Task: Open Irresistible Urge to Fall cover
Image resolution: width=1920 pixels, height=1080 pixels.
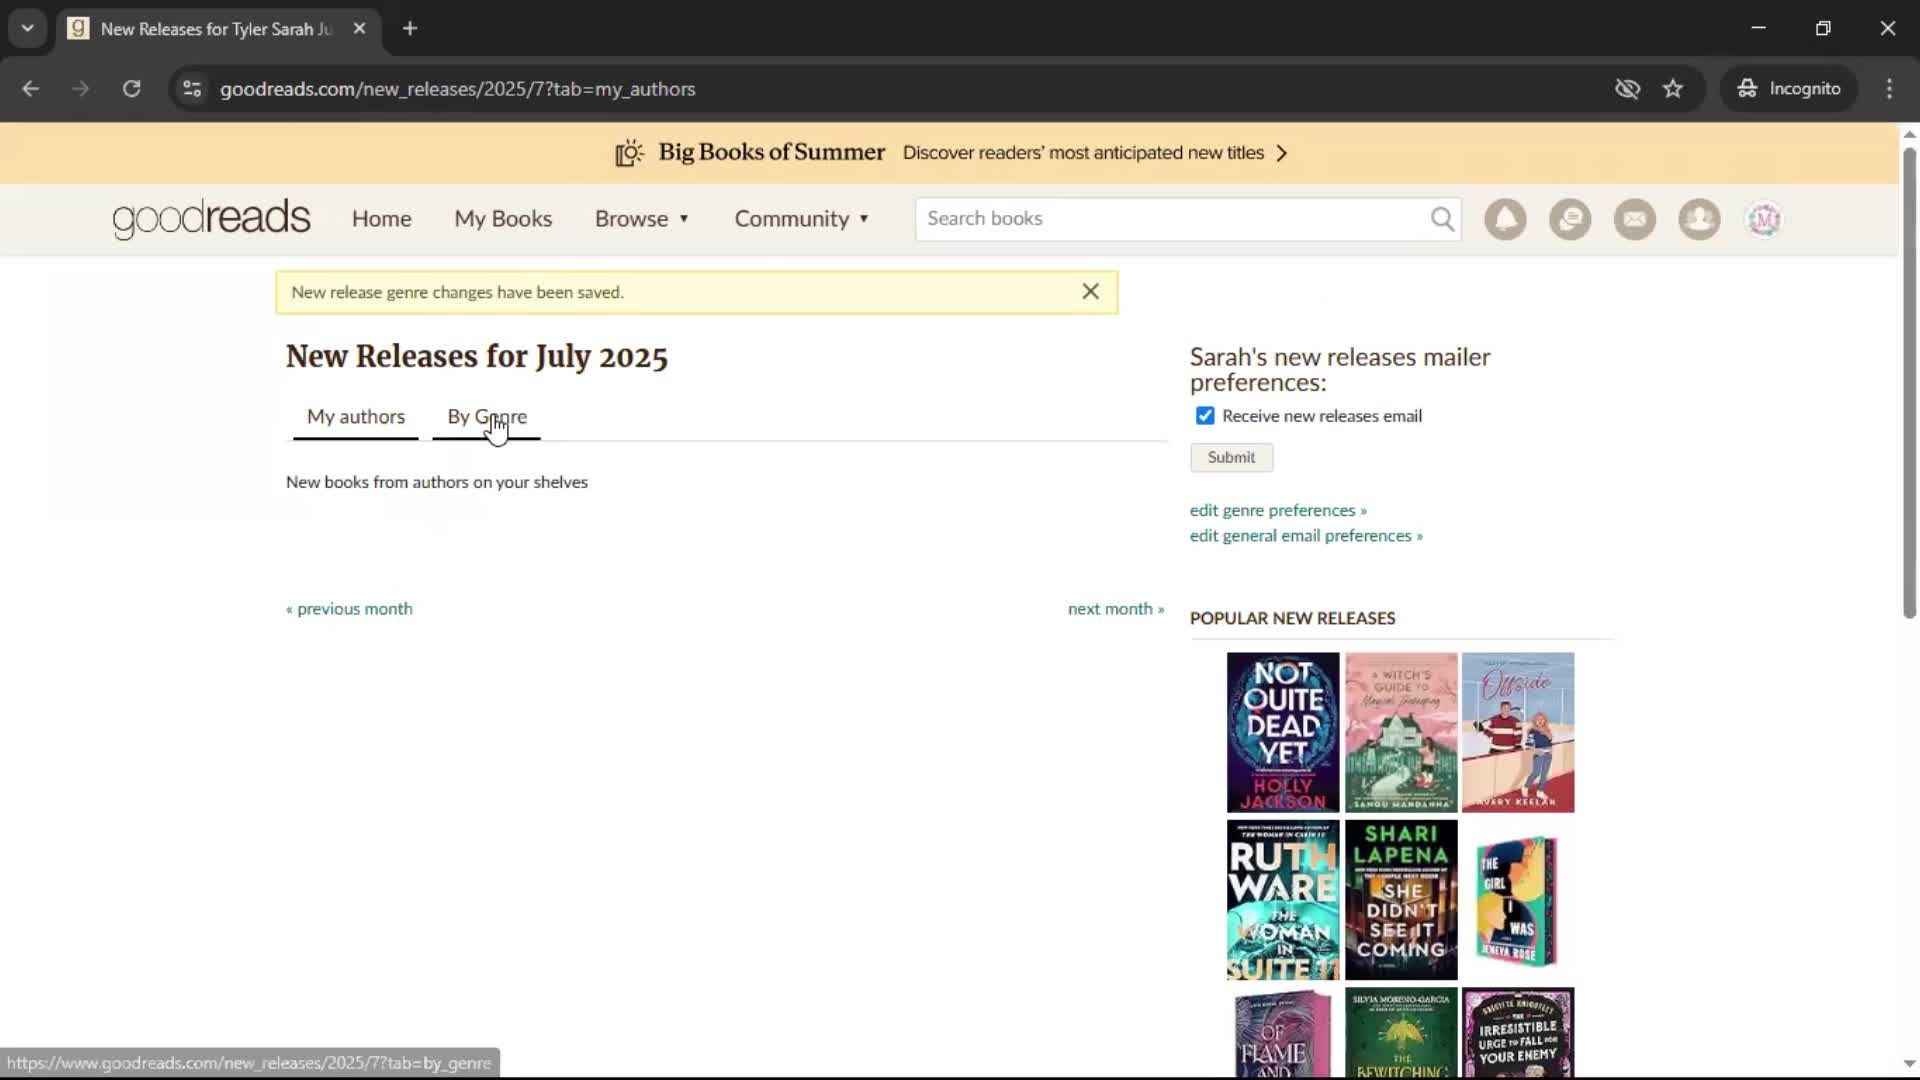Action: pyautogui.click(x=1518, y=1033)
